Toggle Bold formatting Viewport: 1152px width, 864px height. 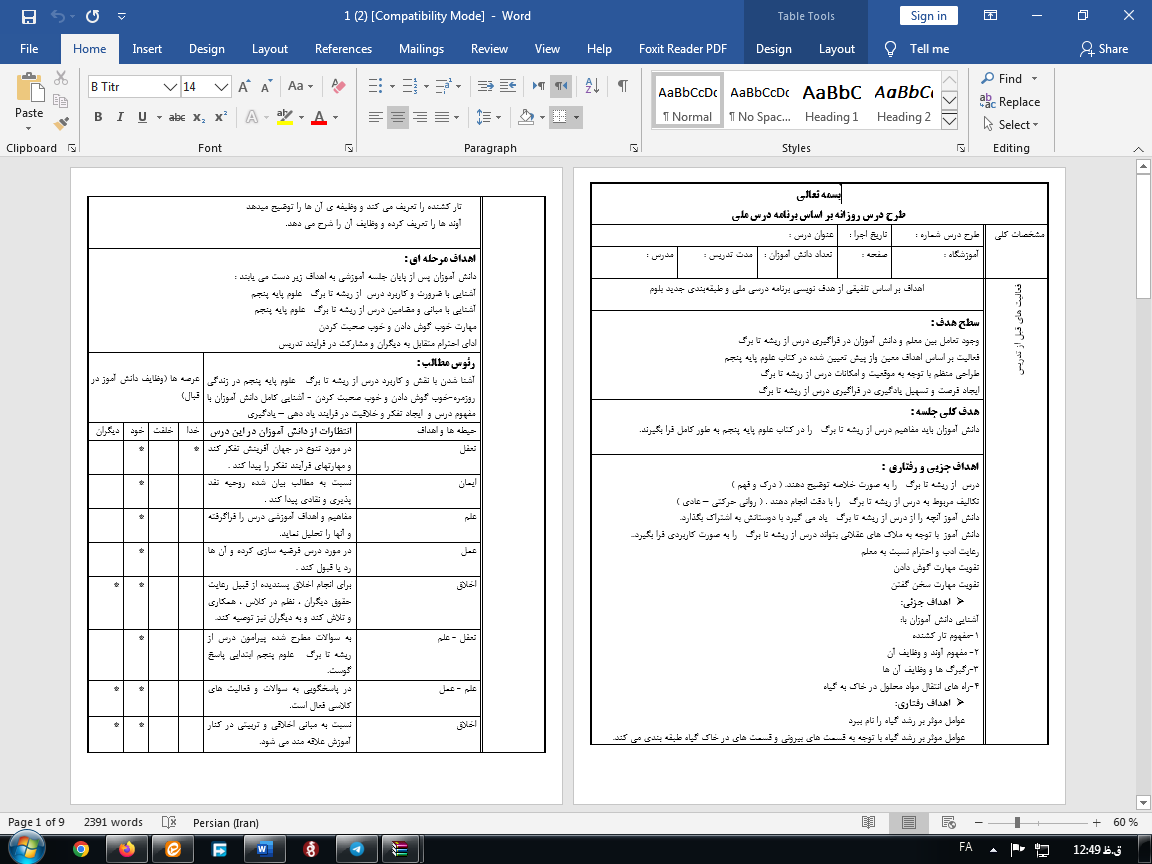click(x=98, y=117)
